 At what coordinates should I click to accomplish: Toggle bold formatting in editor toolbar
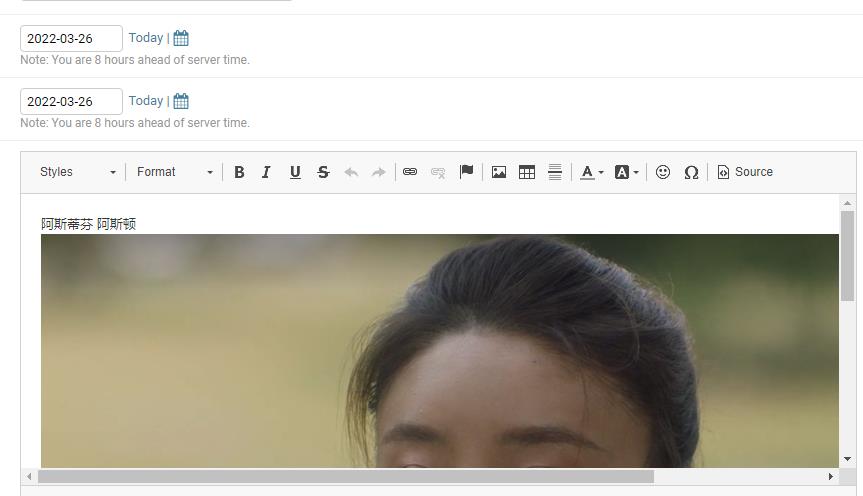pos(239,172)
